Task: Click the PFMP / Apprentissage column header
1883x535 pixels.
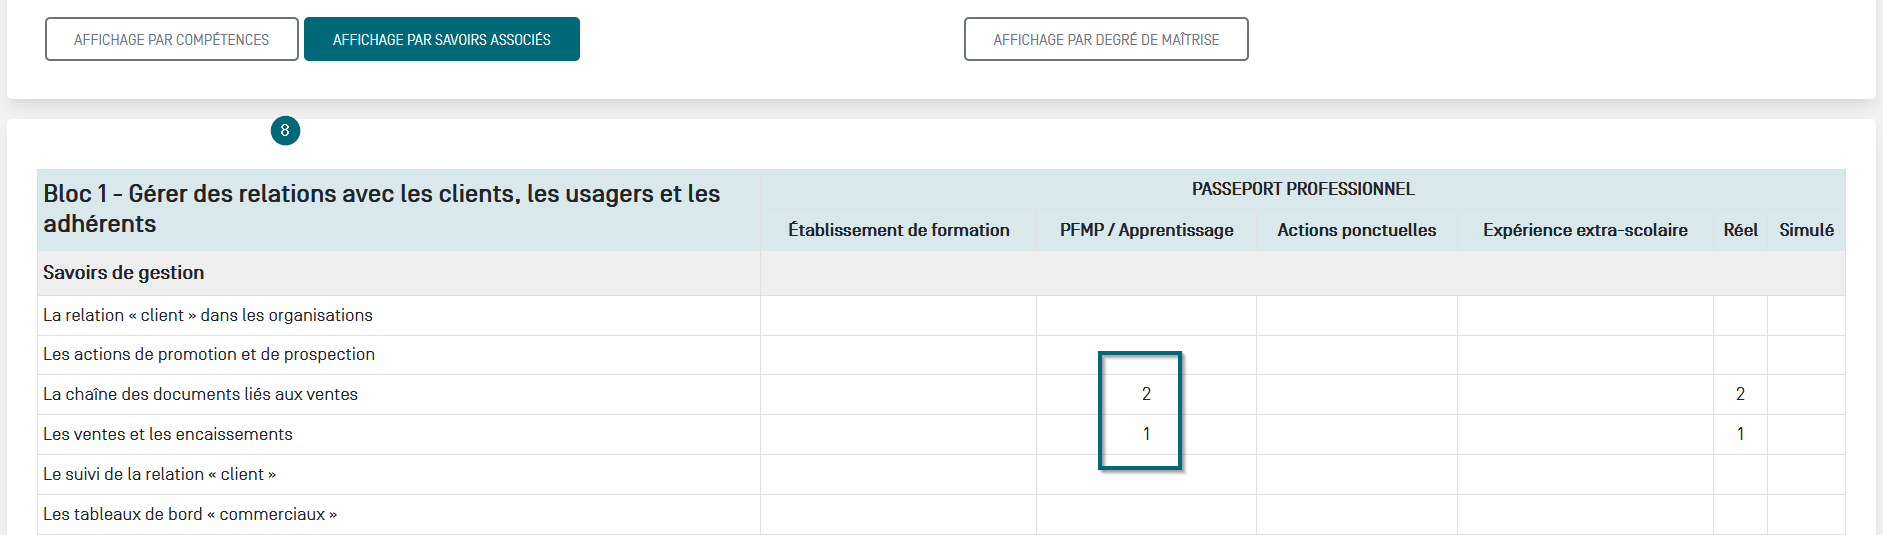Action: pyautogui.click(x=1146, y=230)
